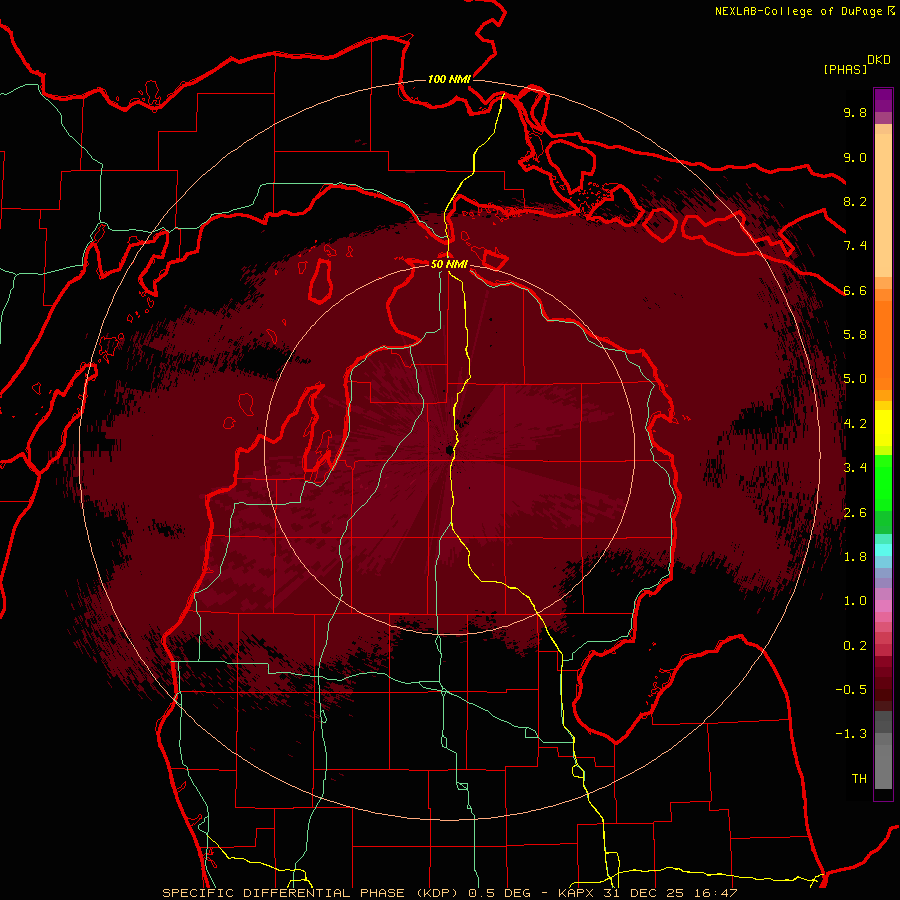Click the TH label on the color scale
This screenshot has width=900, height=900.
(859, 779)
